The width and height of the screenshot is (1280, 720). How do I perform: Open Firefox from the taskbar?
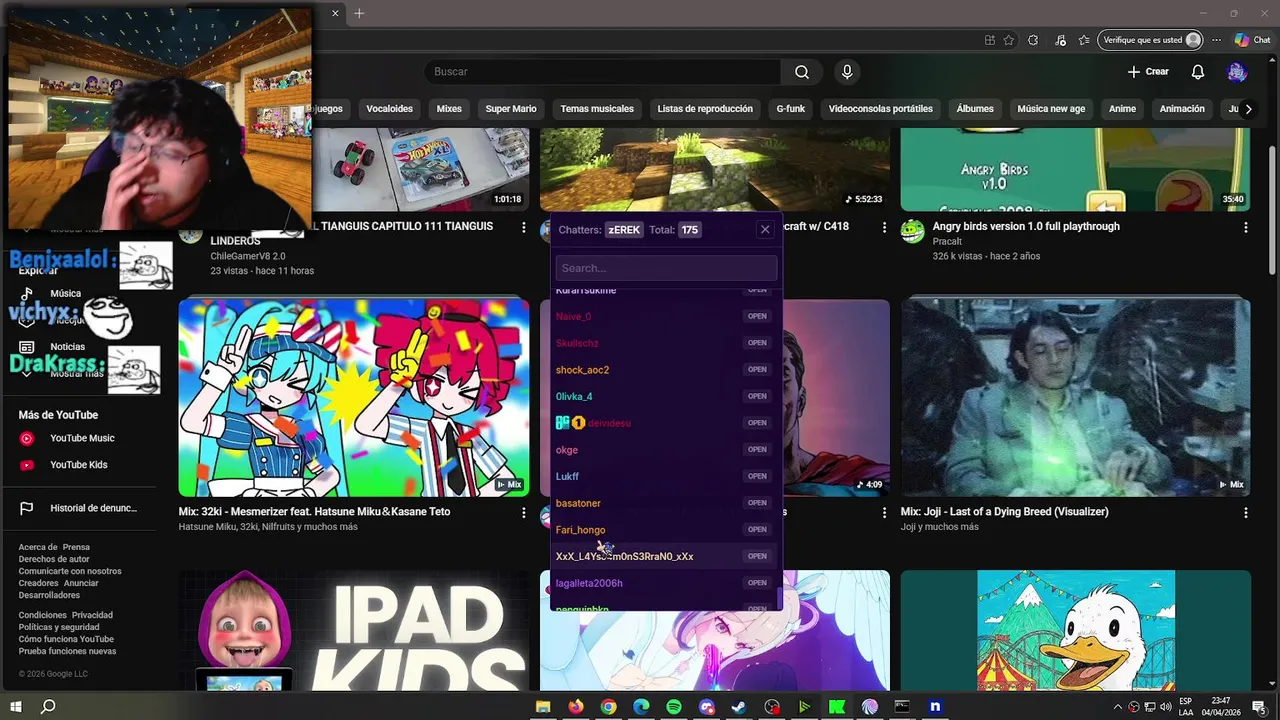575,706
